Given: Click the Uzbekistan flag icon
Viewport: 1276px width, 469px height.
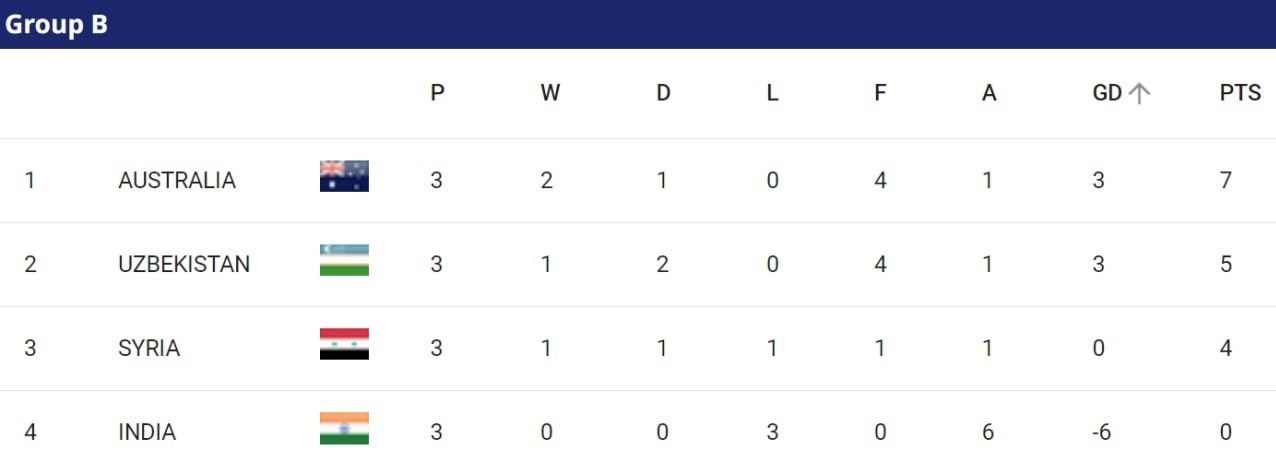Looking at the screenshot, I should pyautogui.click(x=344, y=260).
